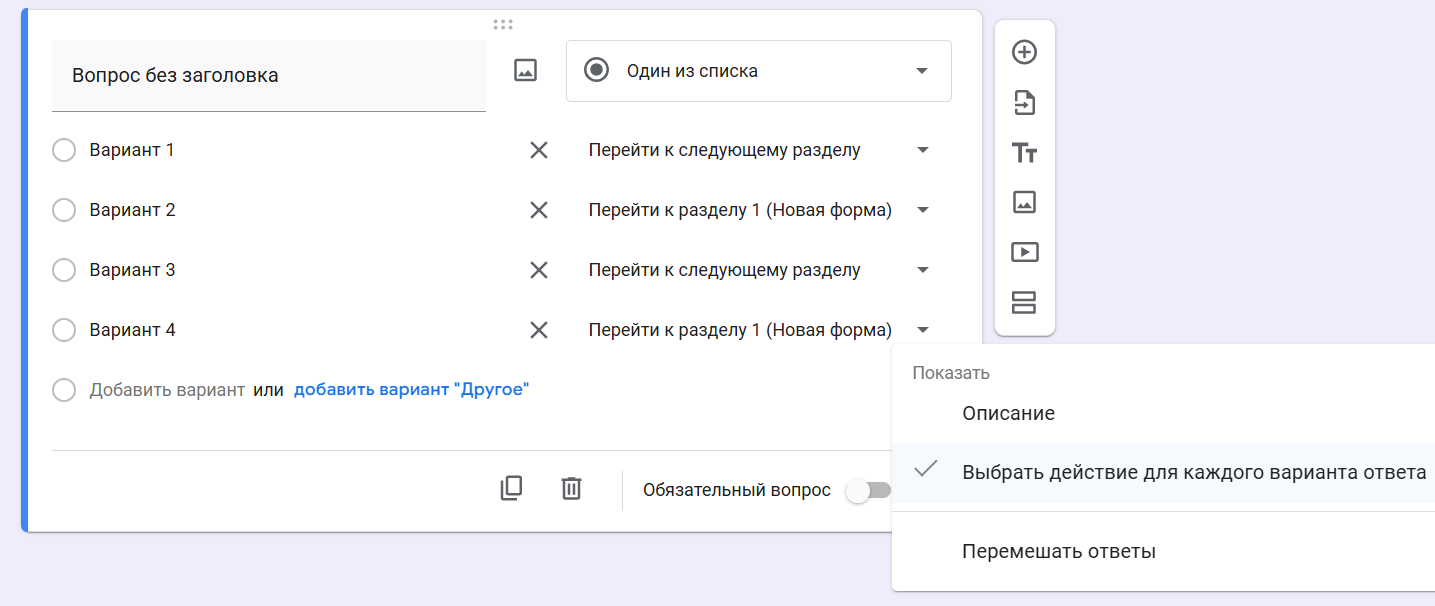This screenshot has height=606, width=1435.
Task: Add video from side toolbar
Action: (1024, 252)
